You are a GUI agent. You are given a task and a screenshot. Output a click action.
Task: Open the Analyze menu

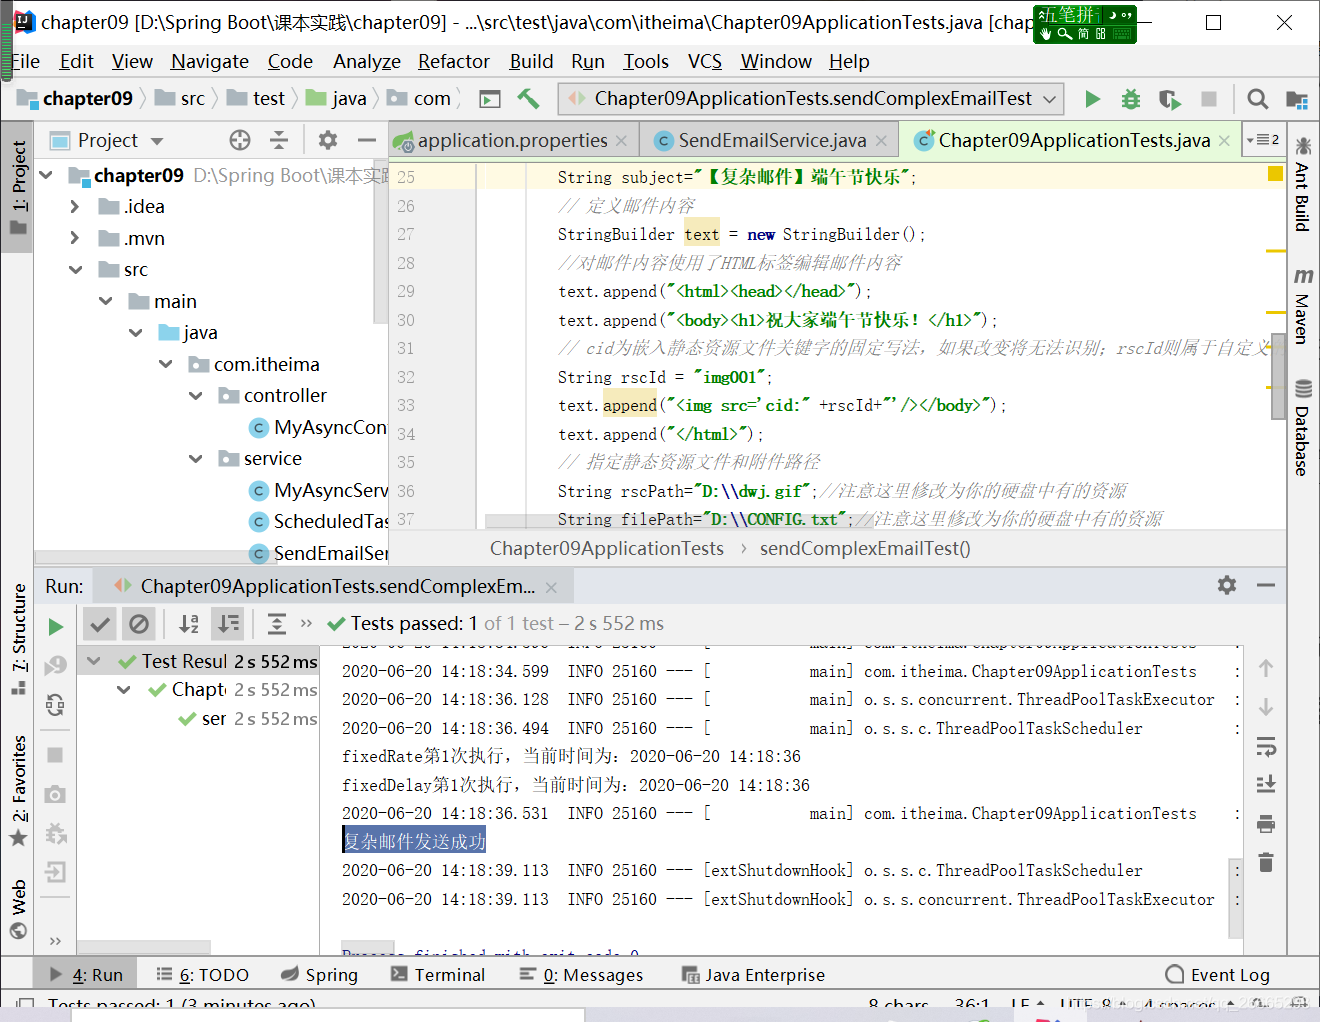pyautogui.click(x=367, y=62)
